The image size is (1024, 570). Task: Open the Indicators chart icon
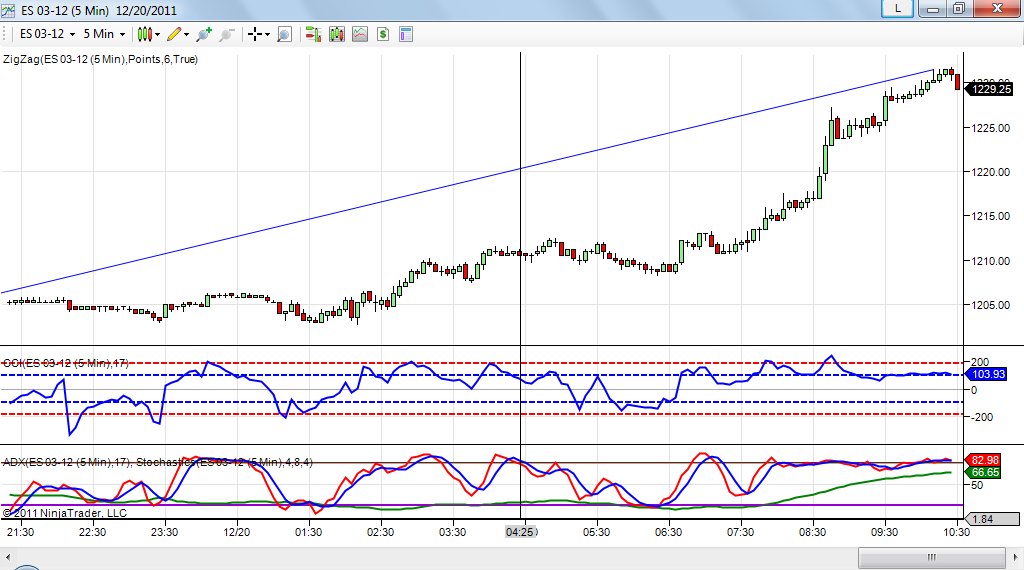pos(360,34)
